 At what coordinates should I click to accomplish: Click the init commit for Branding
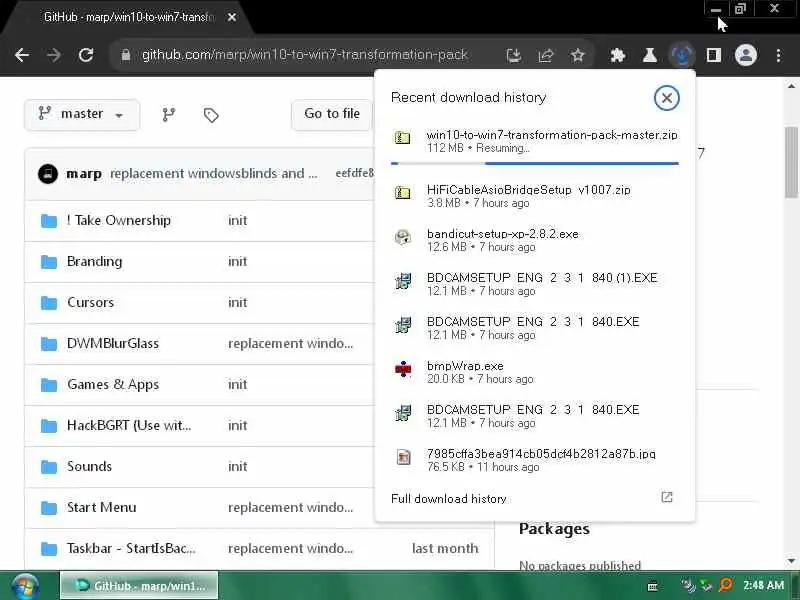237,262
